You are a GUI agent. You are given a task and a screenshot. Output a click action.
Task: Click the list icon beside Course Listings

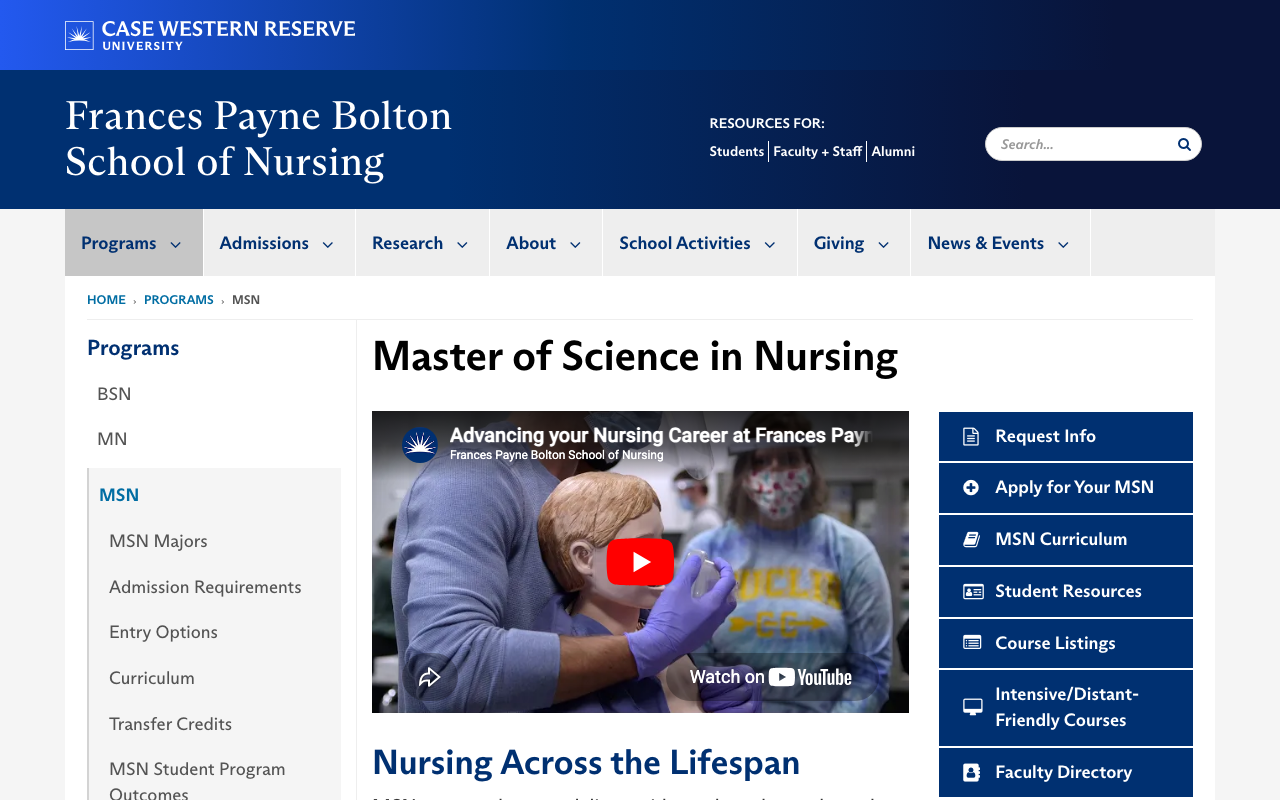tap(972, 643)
